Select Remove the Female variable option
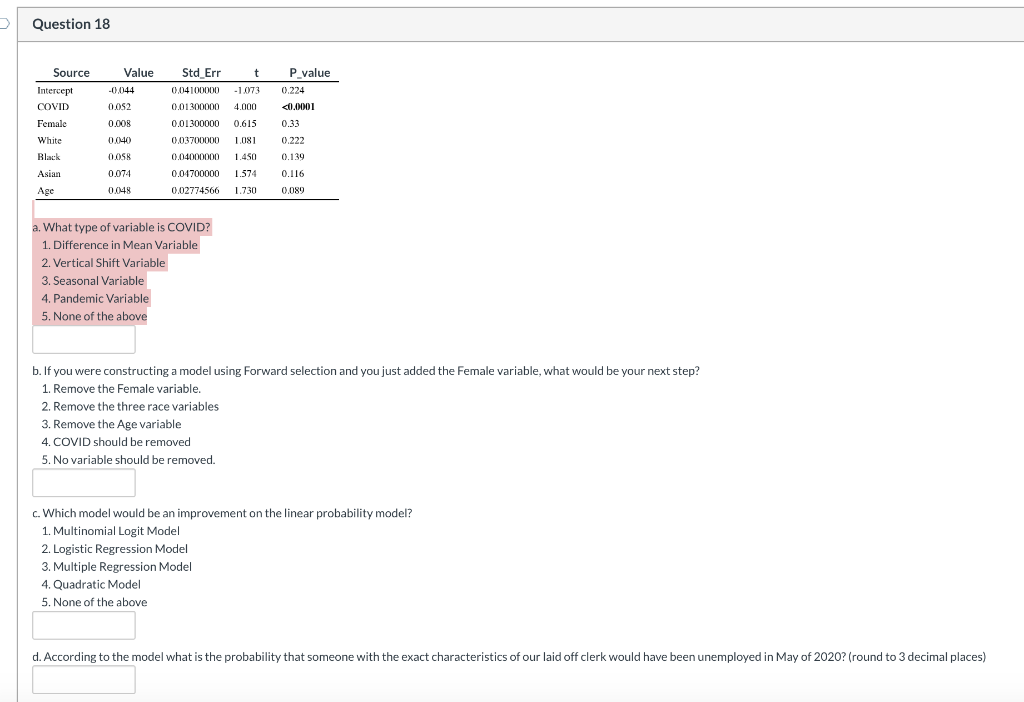This screenshot has width=1024, height=702. tap(118, 388)
